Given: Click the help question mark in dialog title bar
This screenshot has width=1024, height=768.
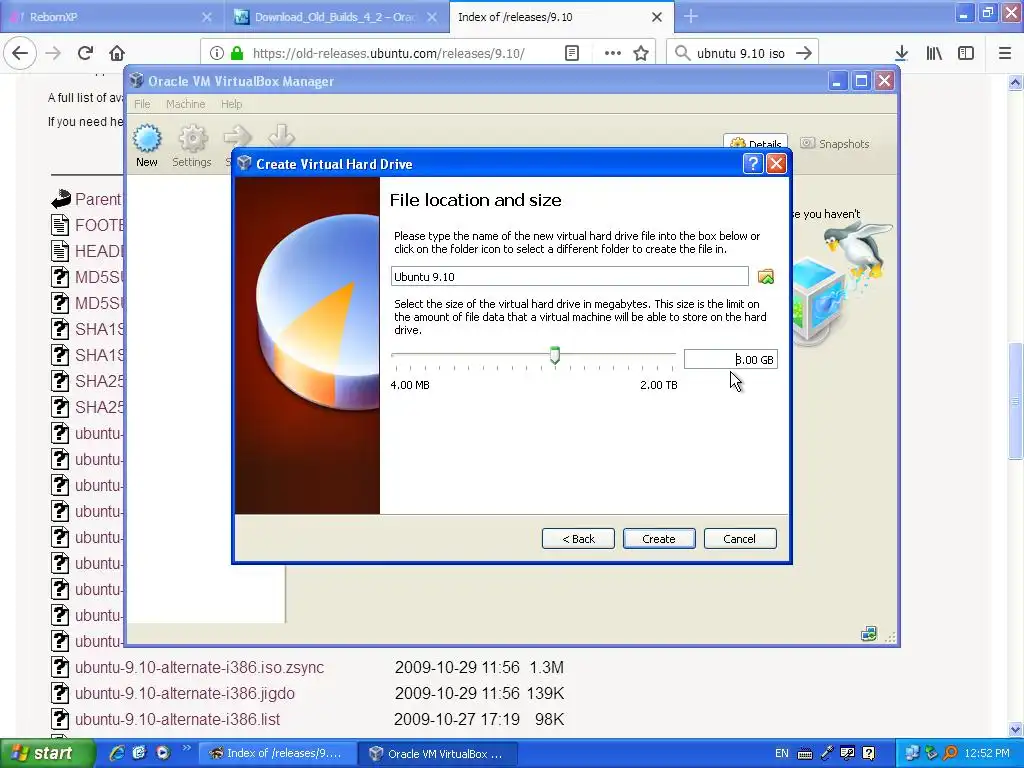Looking at the screenshot, I should tap(753, 163).
